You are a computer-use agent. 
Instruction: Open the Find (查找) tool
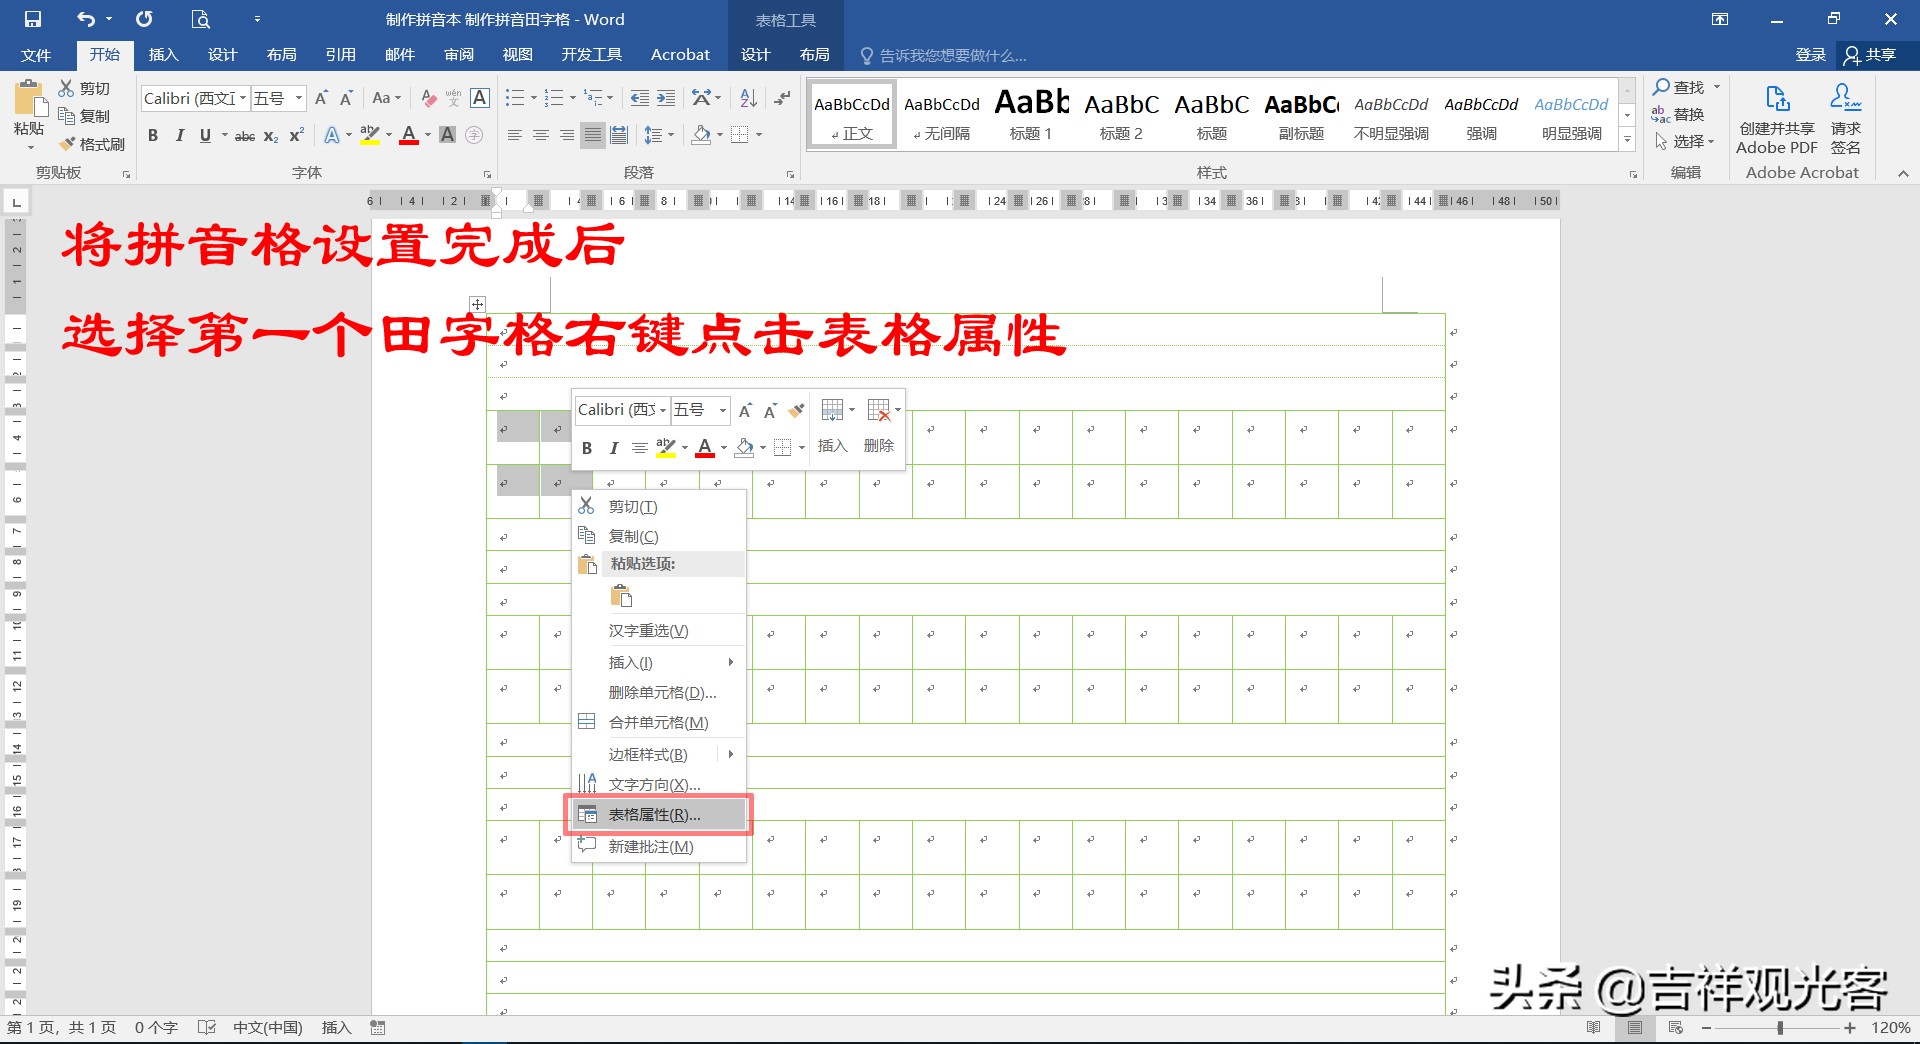pos(1684,87)
